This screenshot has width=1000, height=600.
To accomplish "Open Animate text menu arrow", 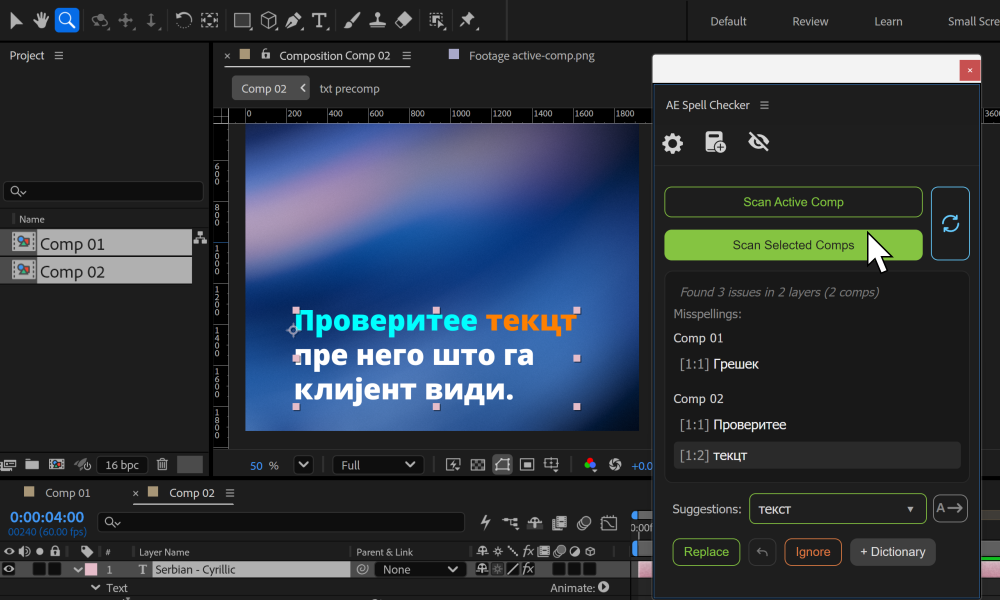I will click(603, 587).
